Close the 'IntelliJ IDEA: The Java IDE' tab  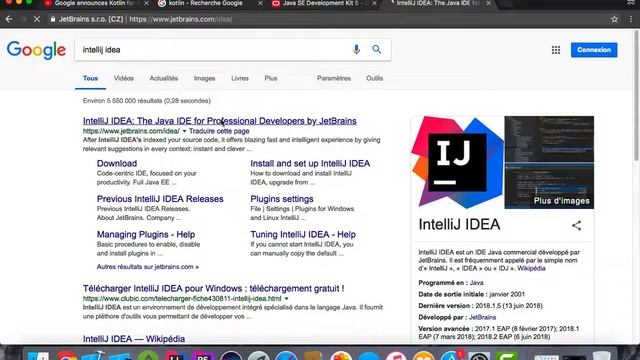(488, 3)
